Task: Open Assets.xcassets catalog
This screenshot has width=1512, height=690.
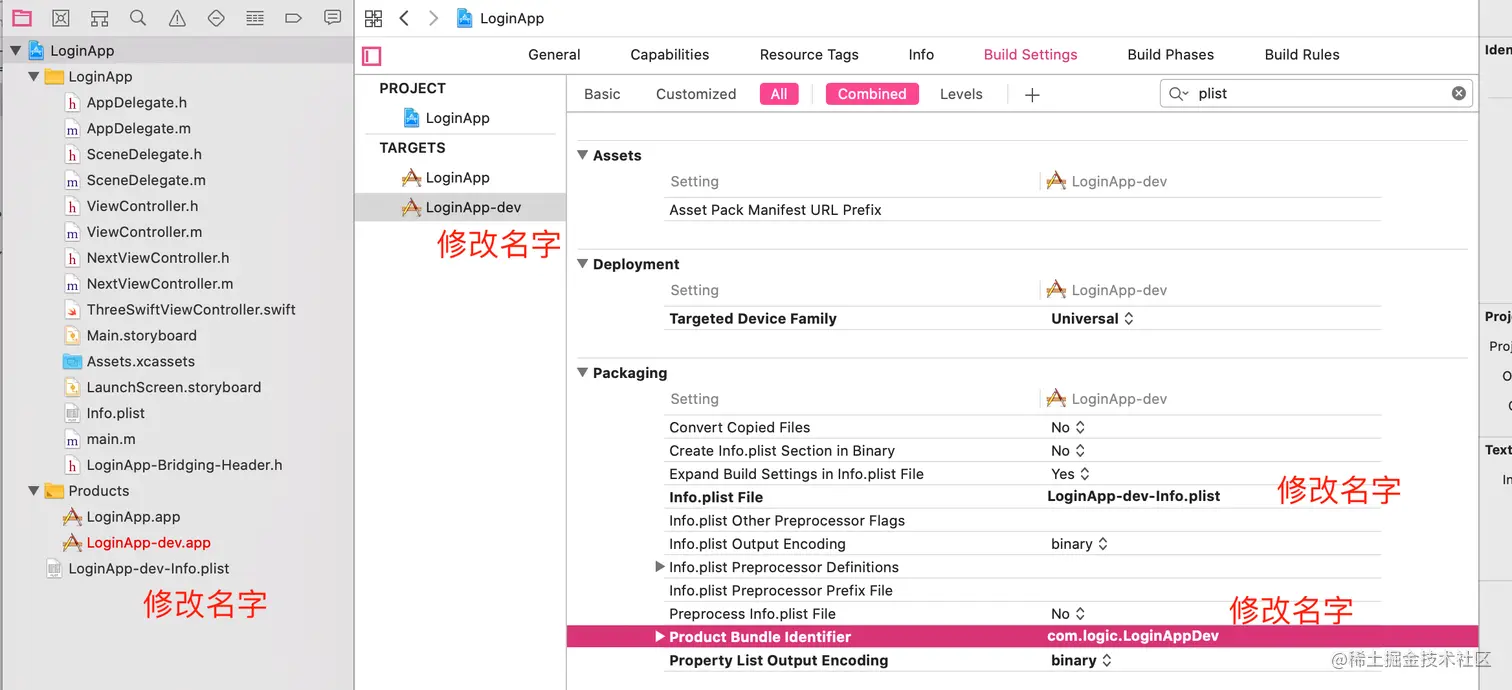Action: (x=129, y=361)
